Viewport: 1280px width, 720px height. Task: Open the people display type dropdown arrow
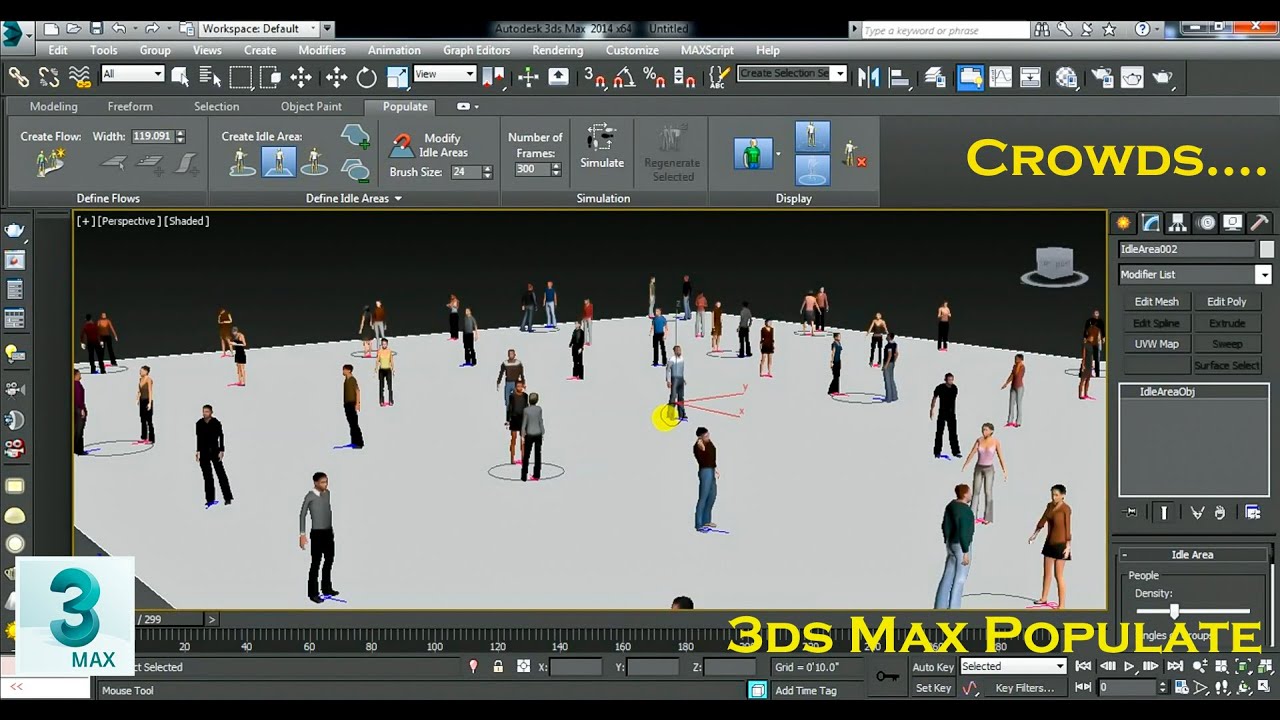[778, 155]
